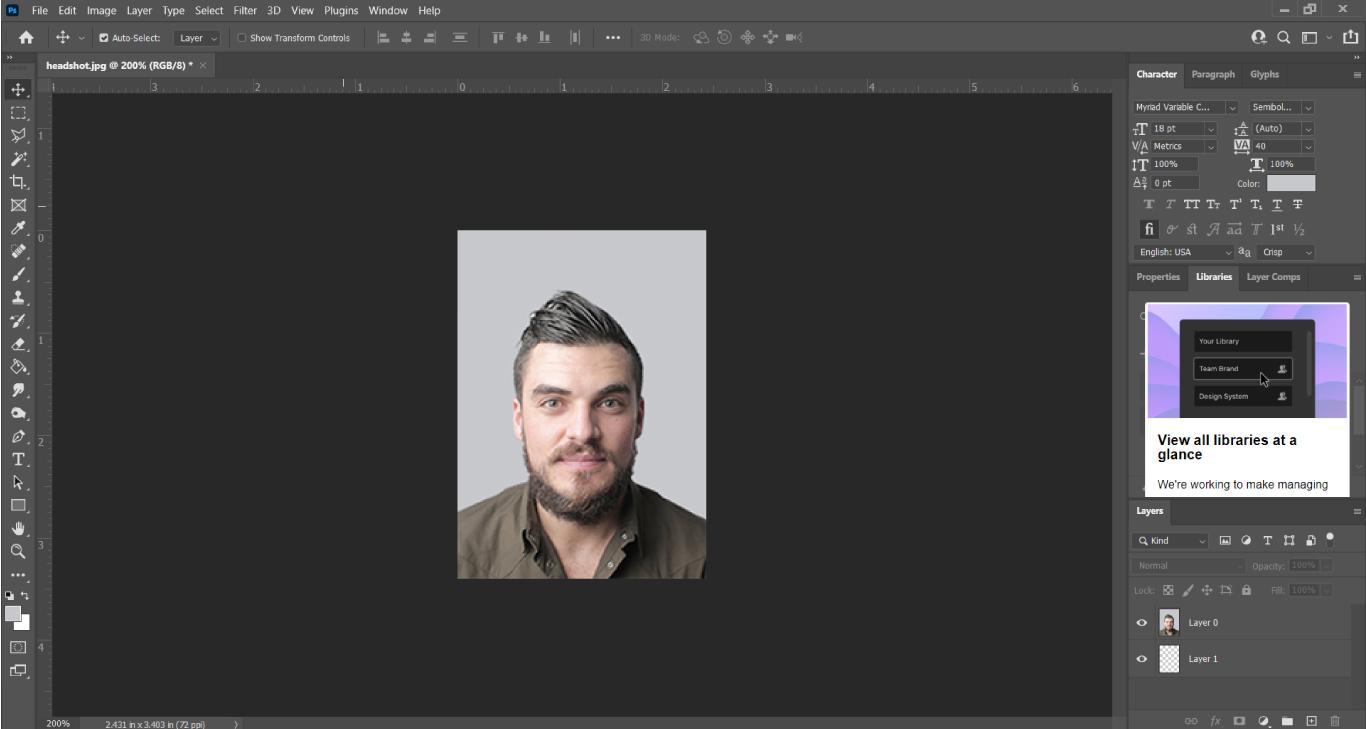
Task: Open Auto-Select Layer dropdown
Action: point(197,38)
